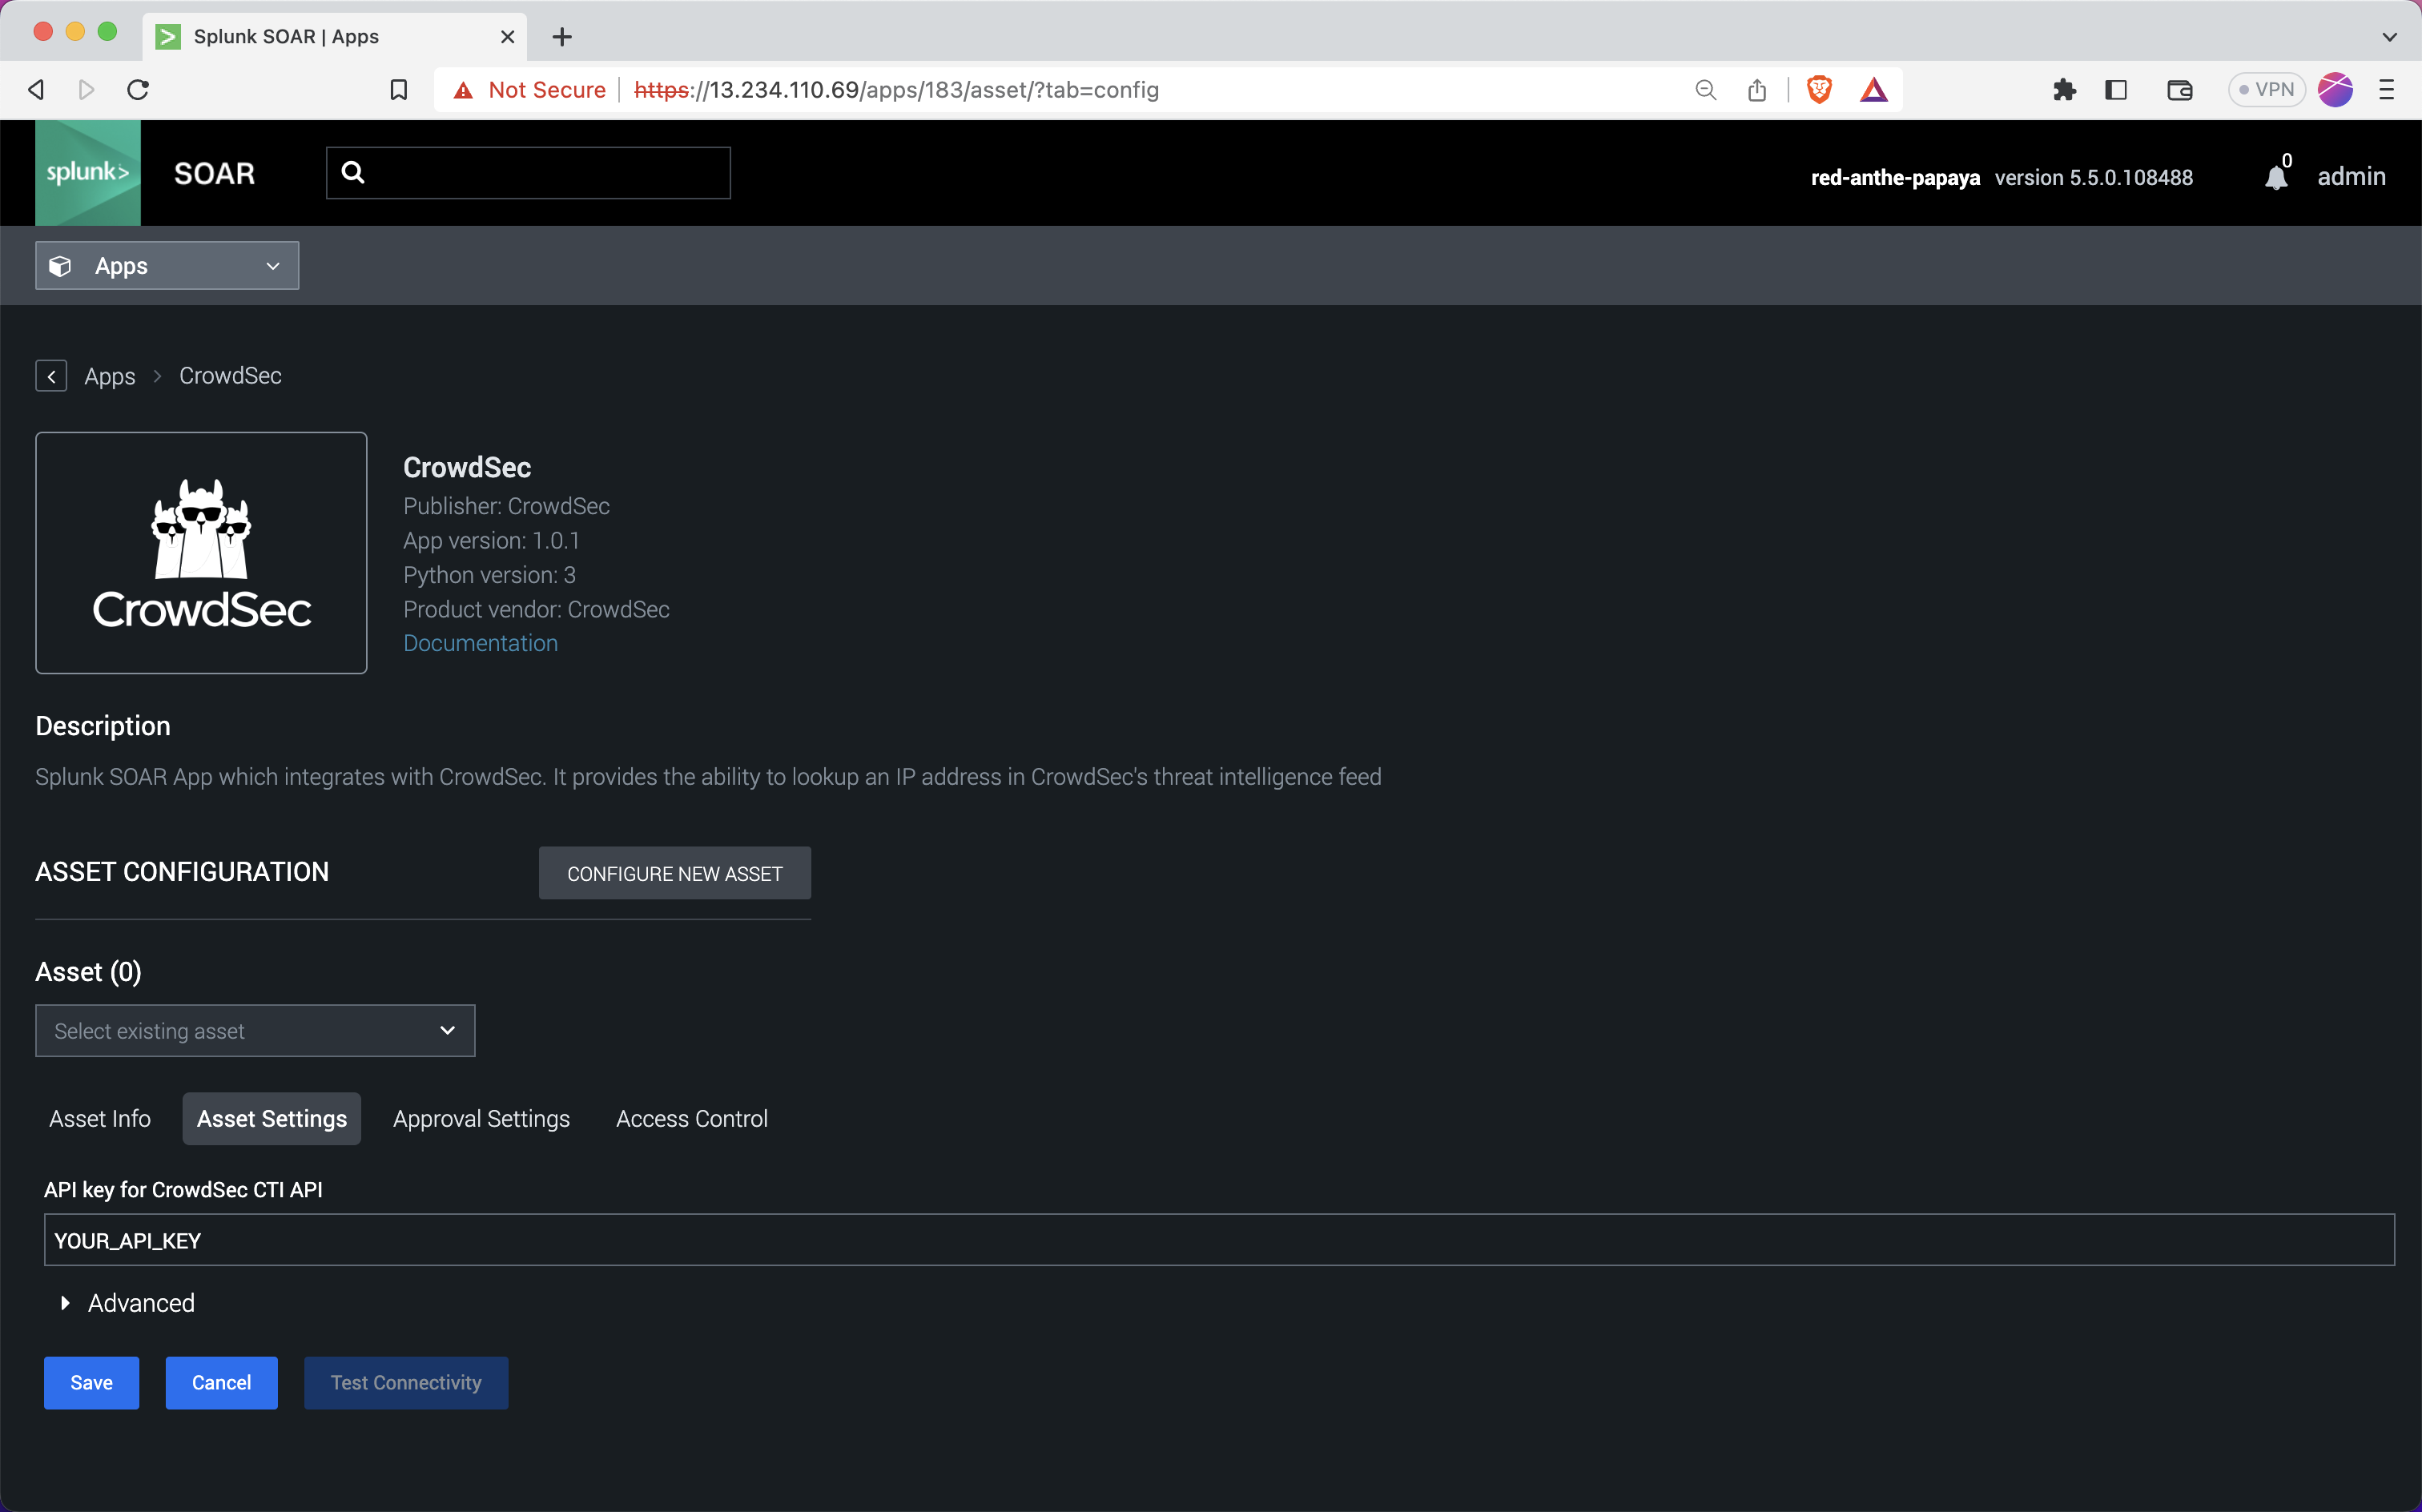
Task: Switch to the Access Control tab
Action: tap(691, 1118)
